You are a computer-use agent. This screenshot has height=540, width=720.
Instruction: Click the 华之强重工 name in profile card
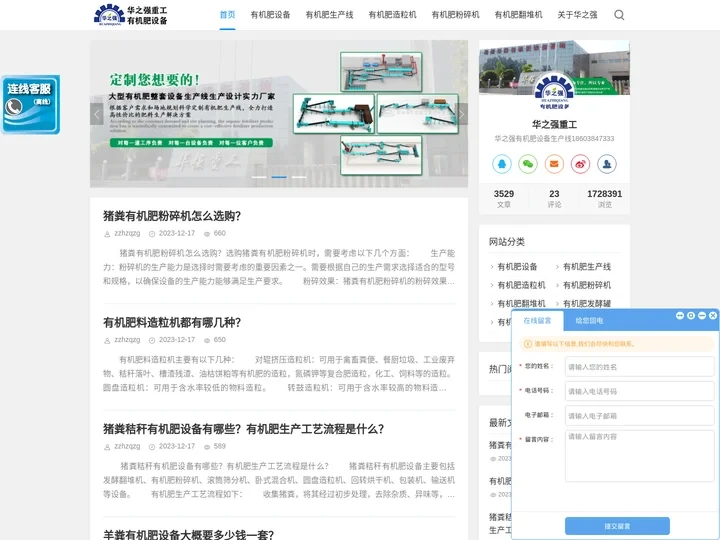pyautogui.click(x=554, y=124)
